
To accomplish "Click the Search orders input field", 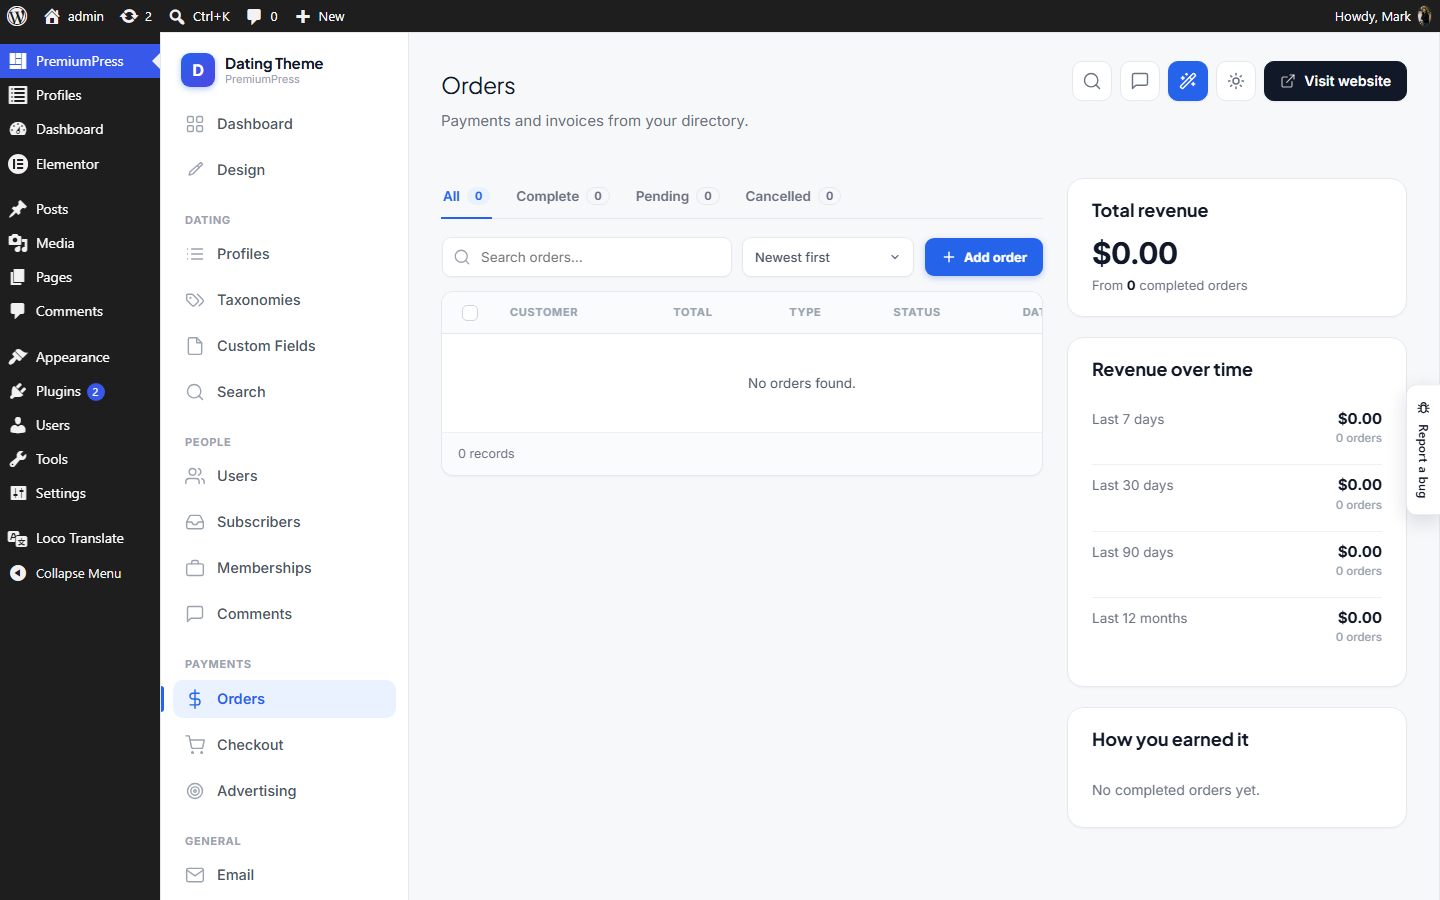I will 587,257.
